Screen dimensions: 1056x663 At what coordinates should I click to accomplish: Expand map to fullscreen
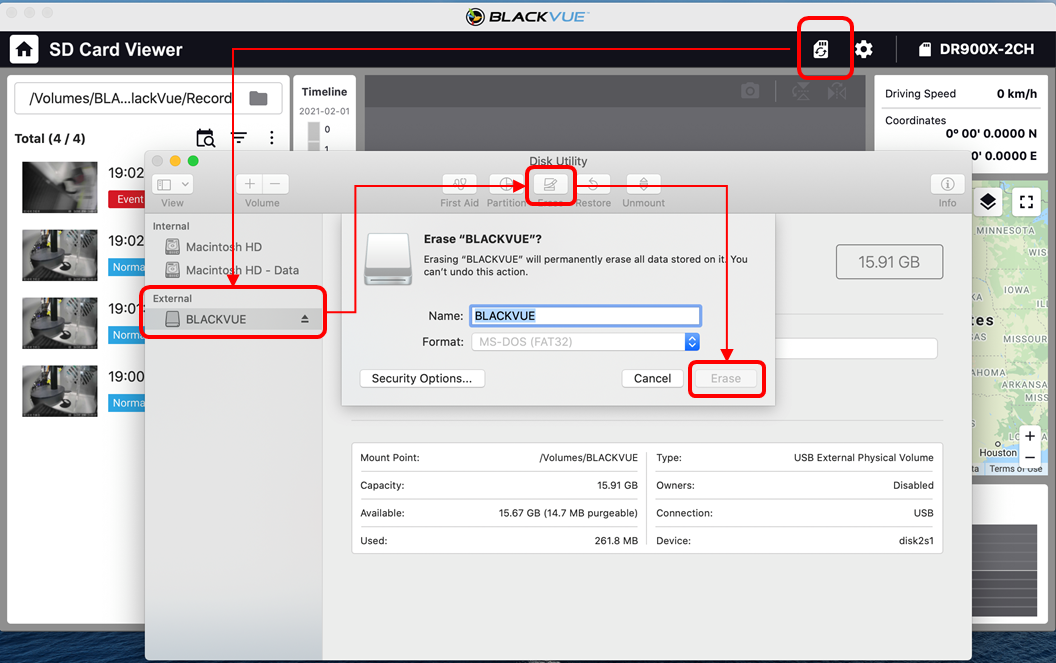pos(1026,201)
